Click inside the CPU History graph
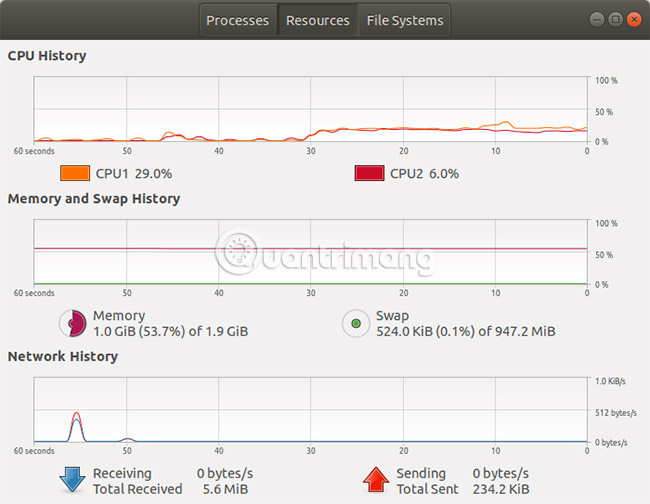This screenshot has width=650, height=504. pos(310,109)
